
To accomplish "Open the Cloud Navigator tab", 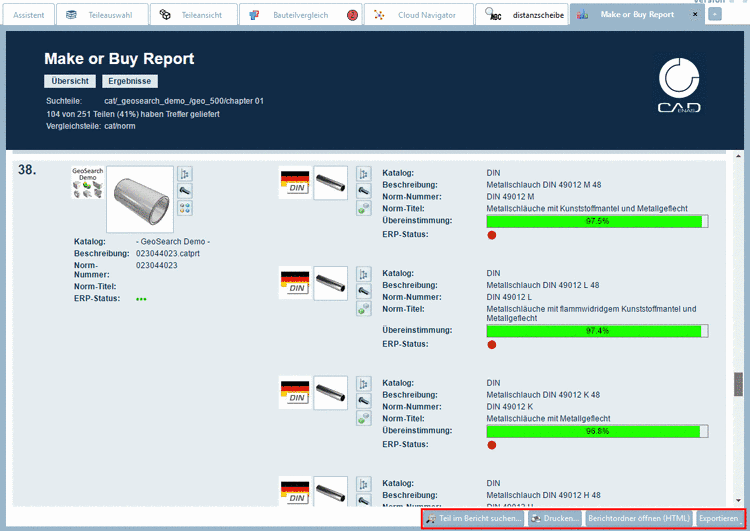I will coord(419,15).
